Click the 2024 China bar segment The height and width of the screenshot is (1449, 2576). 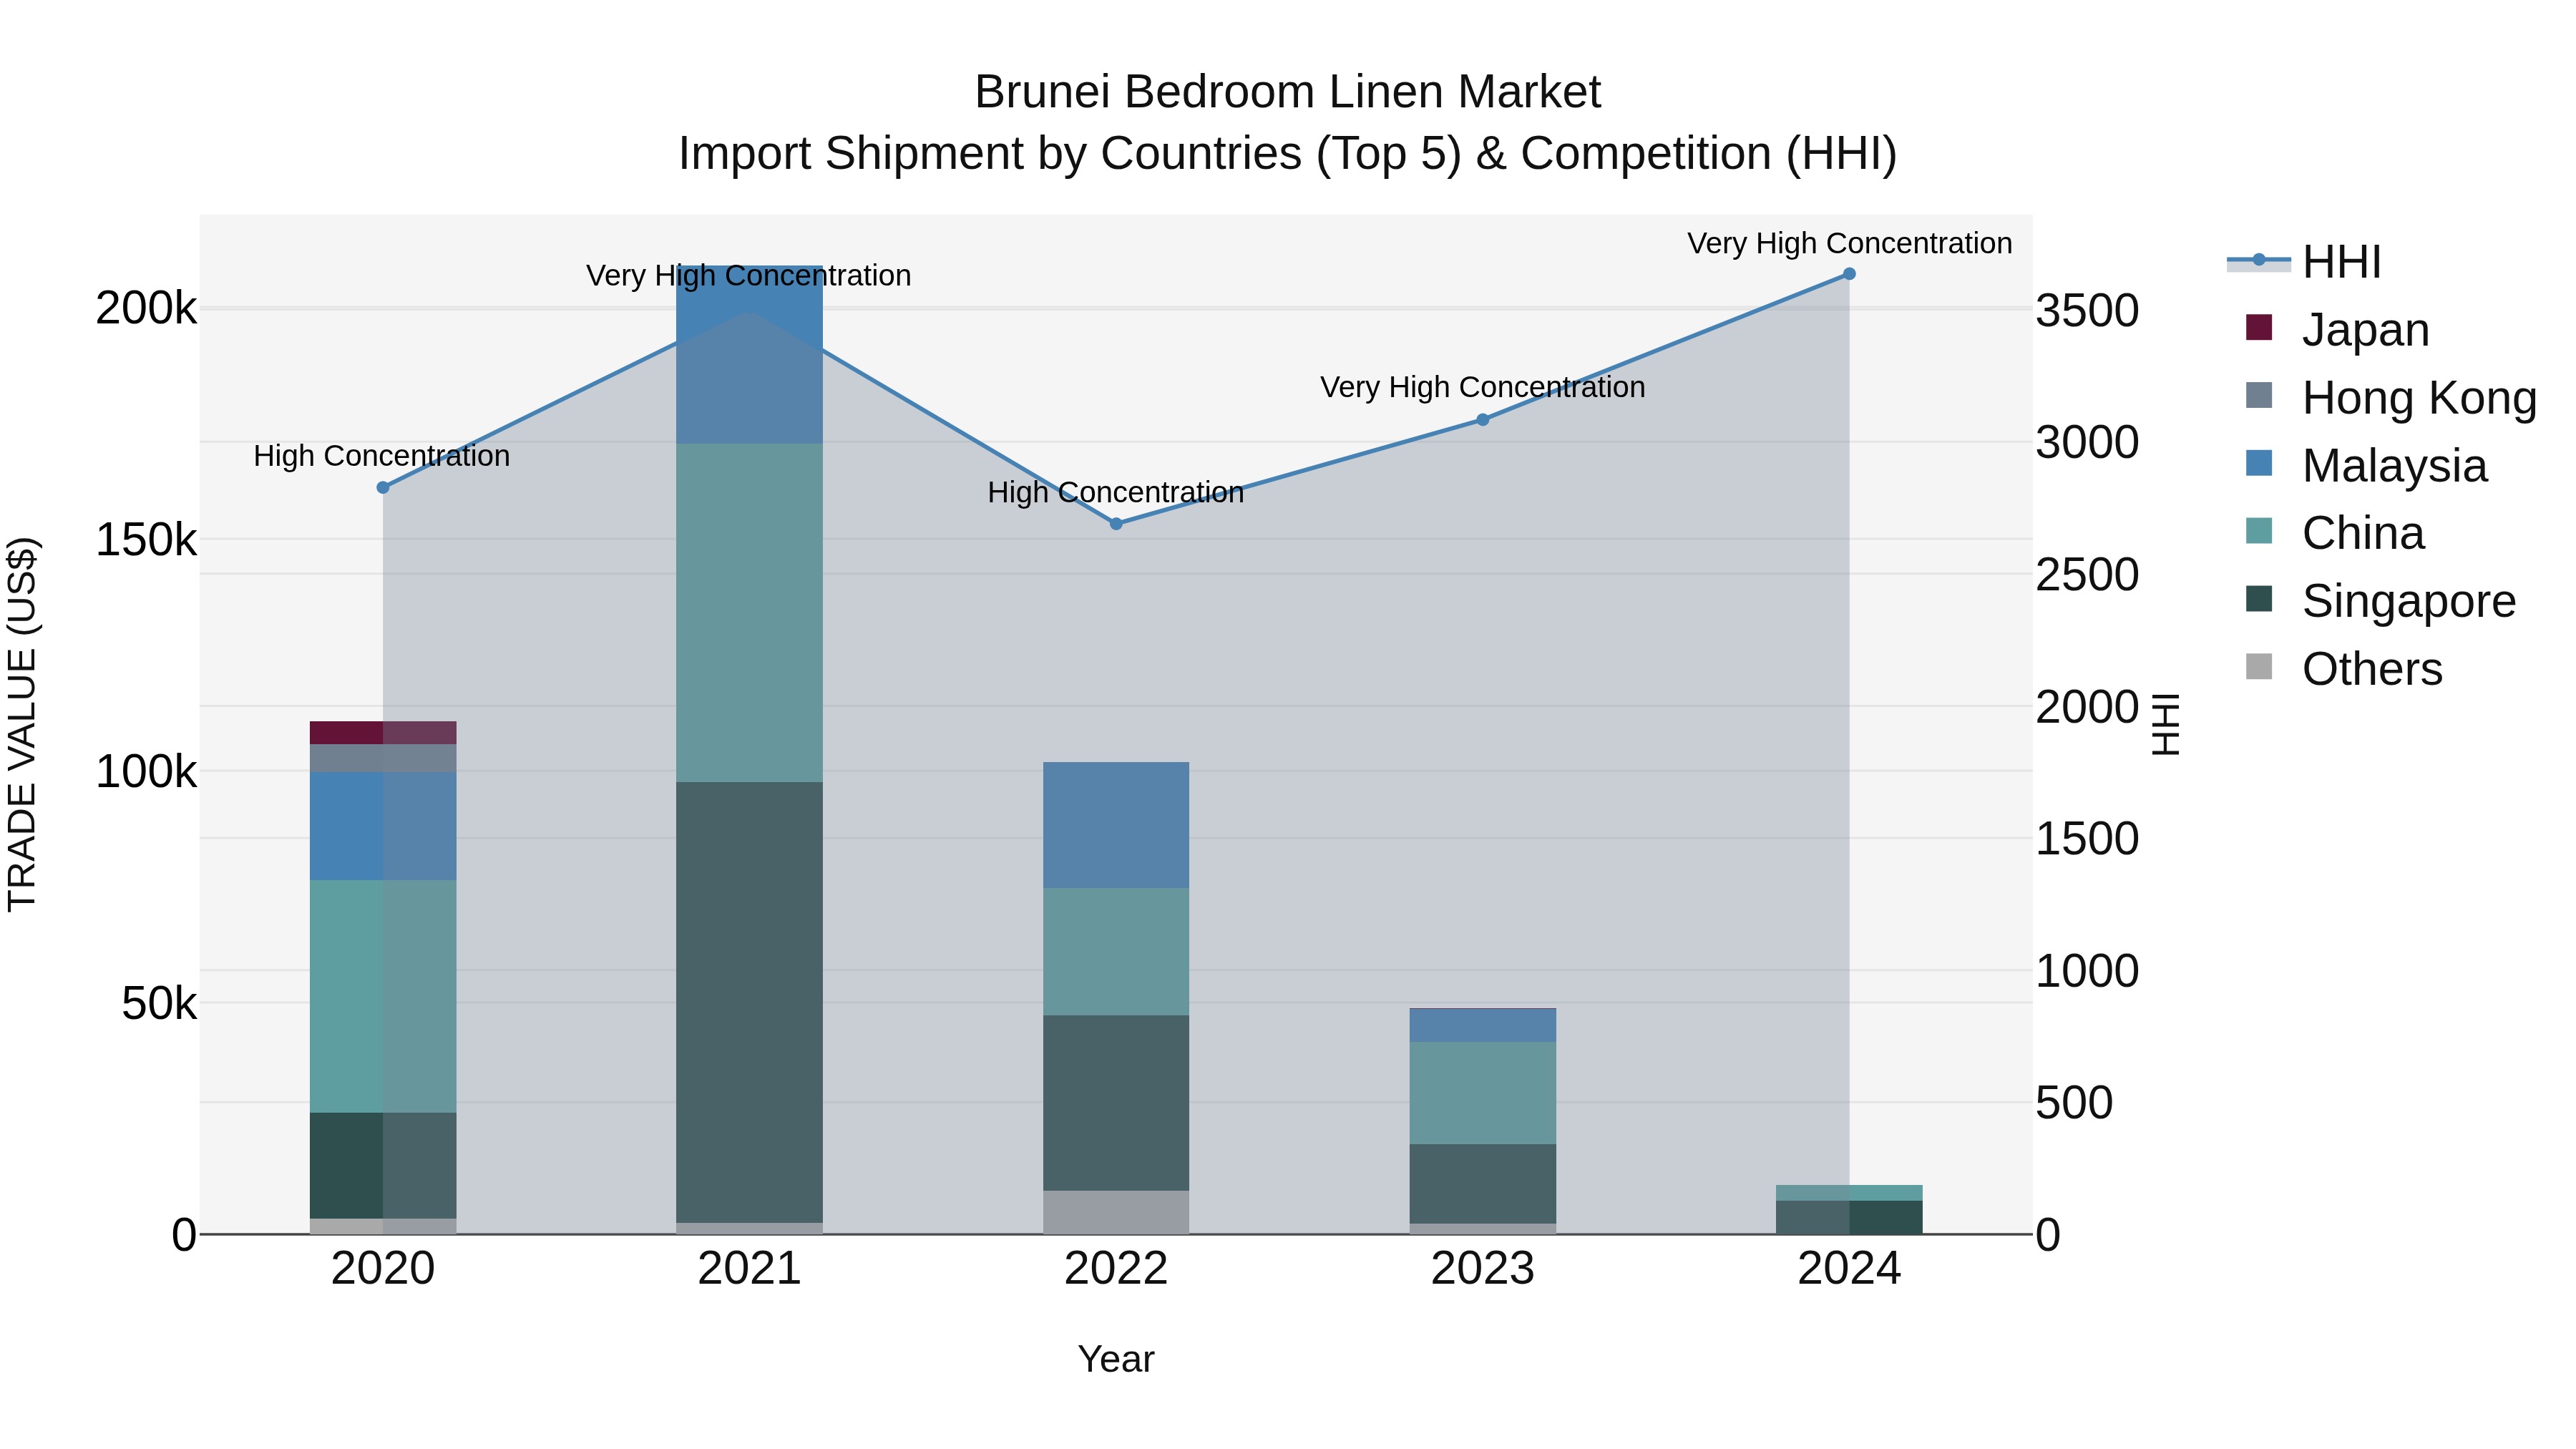1849,1193
